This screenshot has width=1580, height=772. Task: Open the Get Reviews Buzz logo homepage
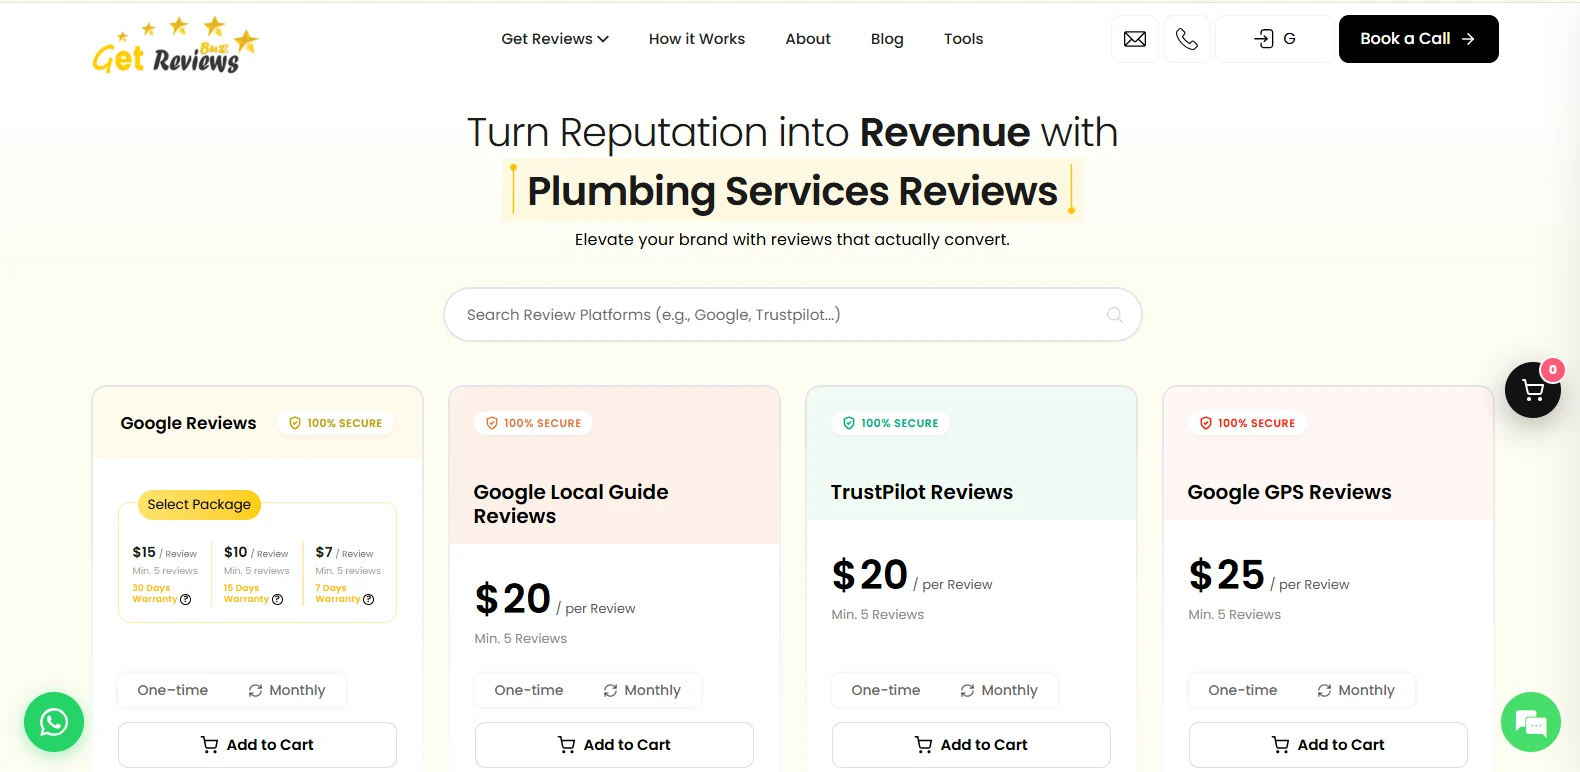click(175, 46)
